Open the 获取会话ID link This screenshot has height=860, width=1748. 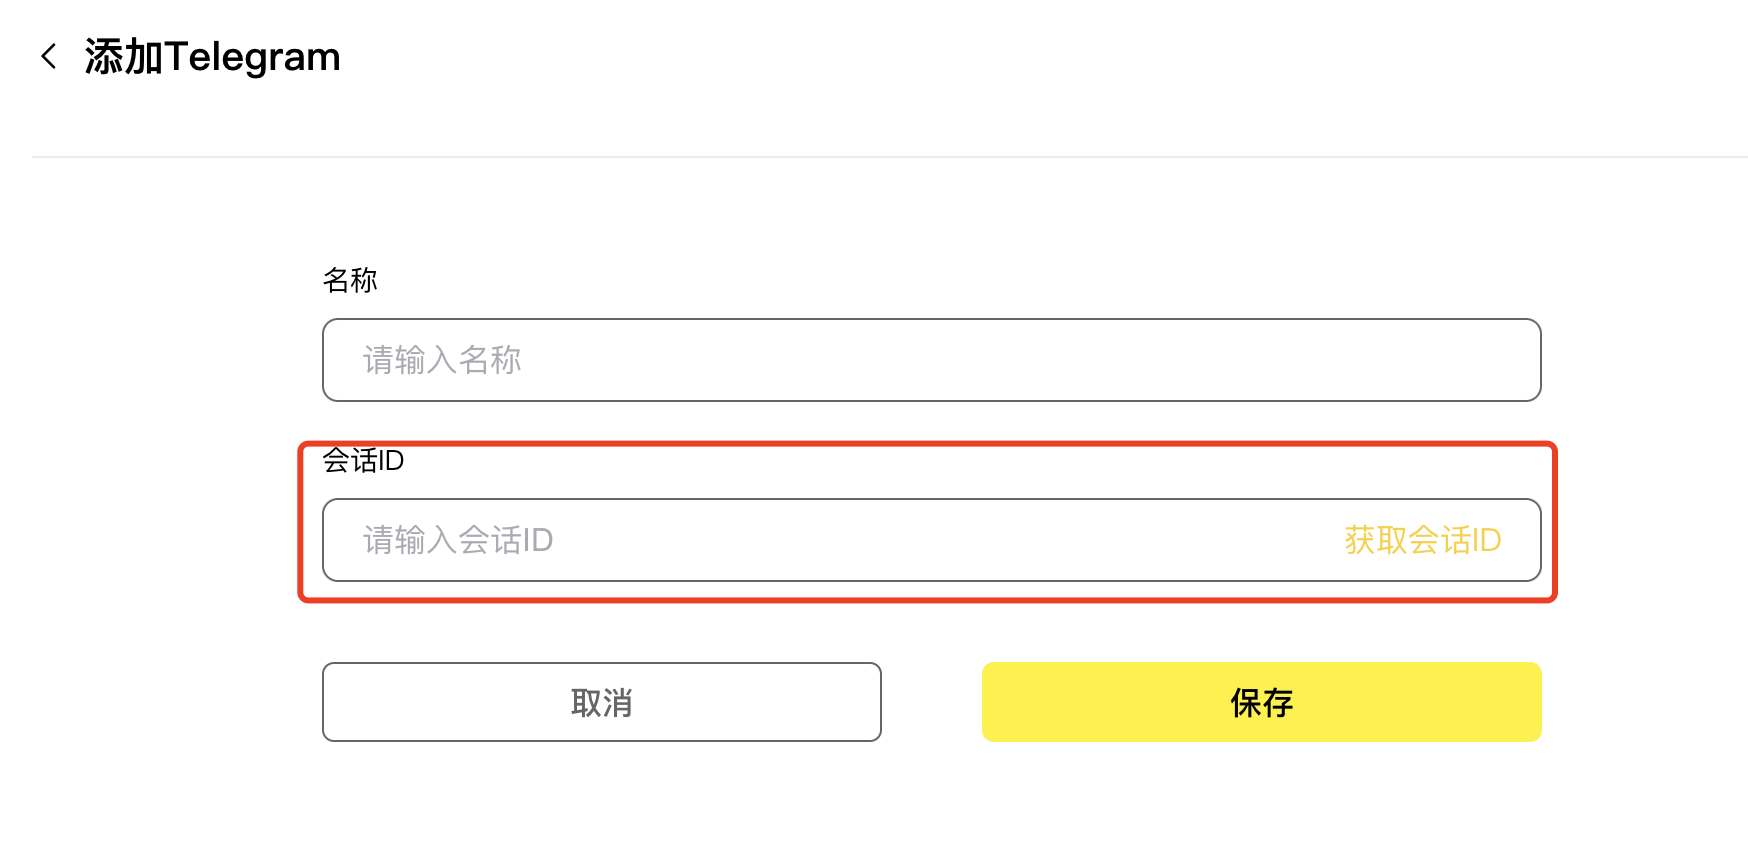pos(1422,540)
